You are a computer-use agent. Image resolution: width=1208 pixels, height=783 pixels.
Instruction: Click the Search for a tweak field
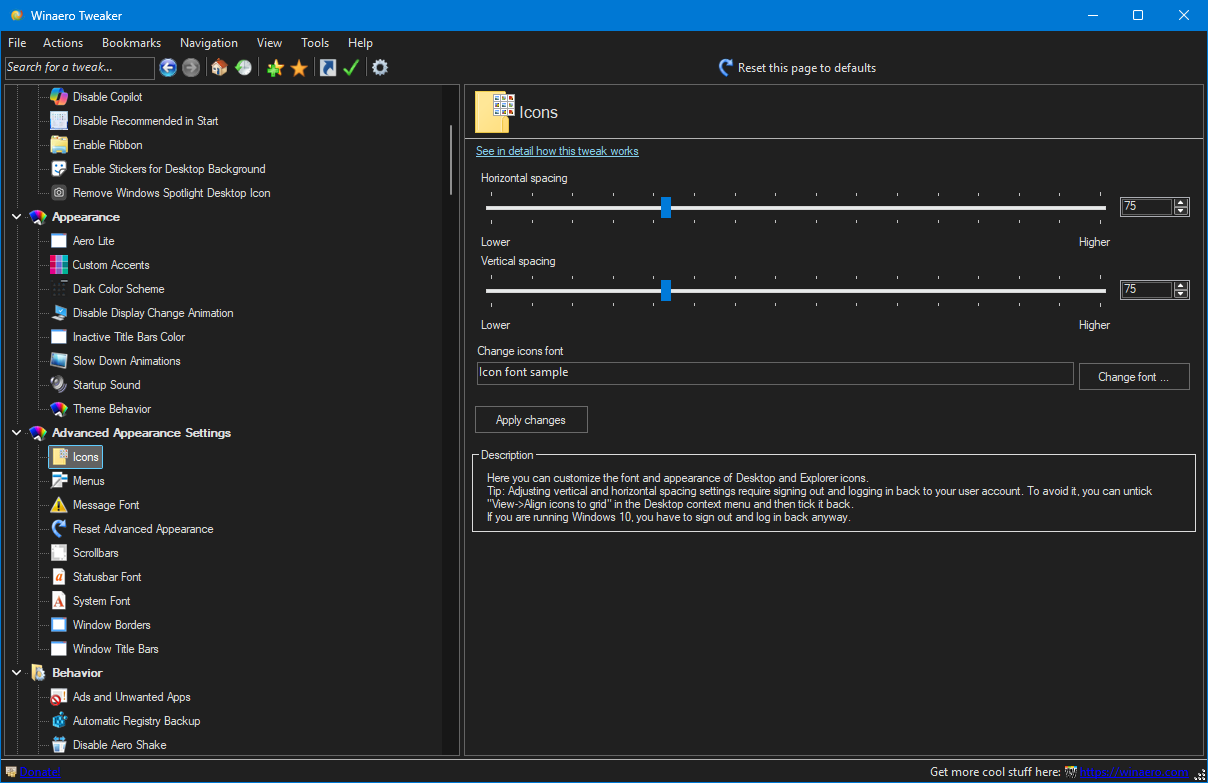[79, 68]
